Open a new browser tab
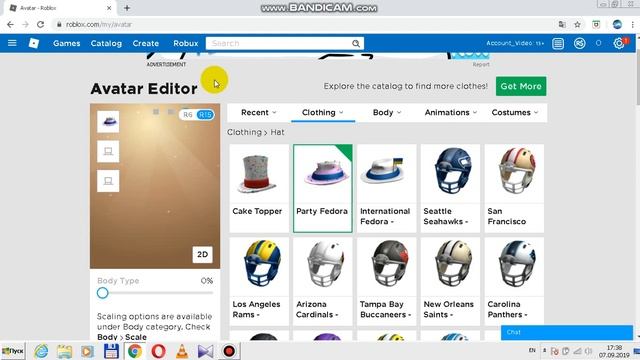This screenshot has height=360, width=640. pyautogui.click(x=127, y=8)
